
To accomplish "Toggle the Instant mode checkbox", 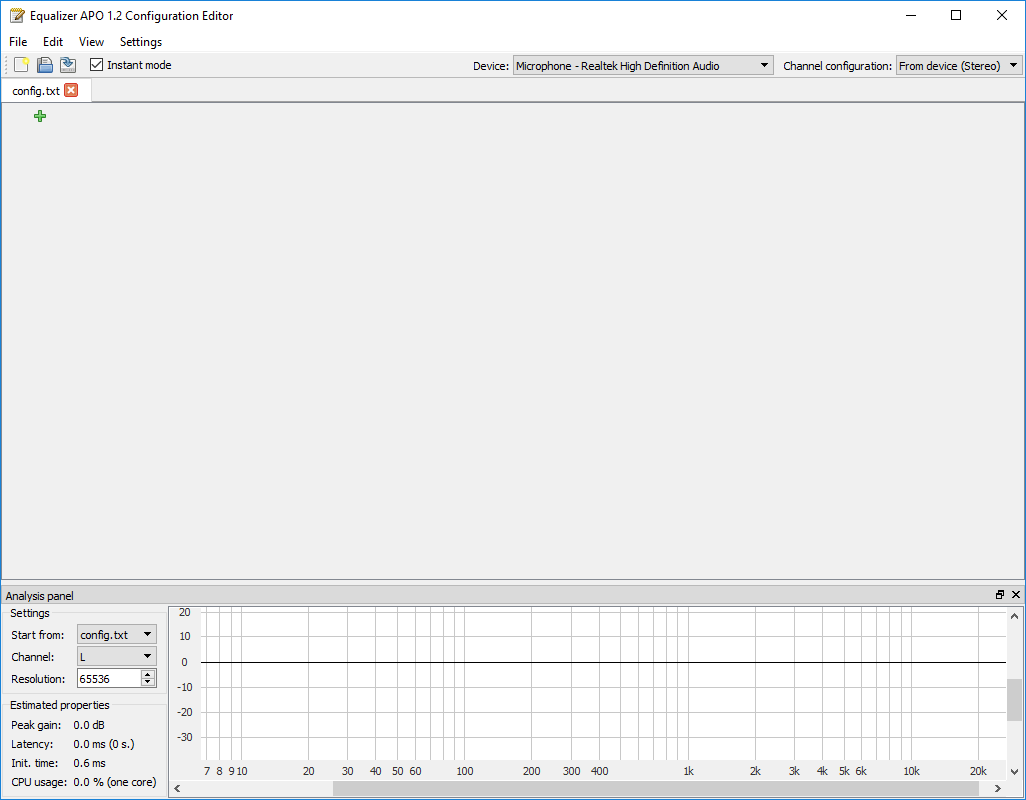I will [96, 65].
